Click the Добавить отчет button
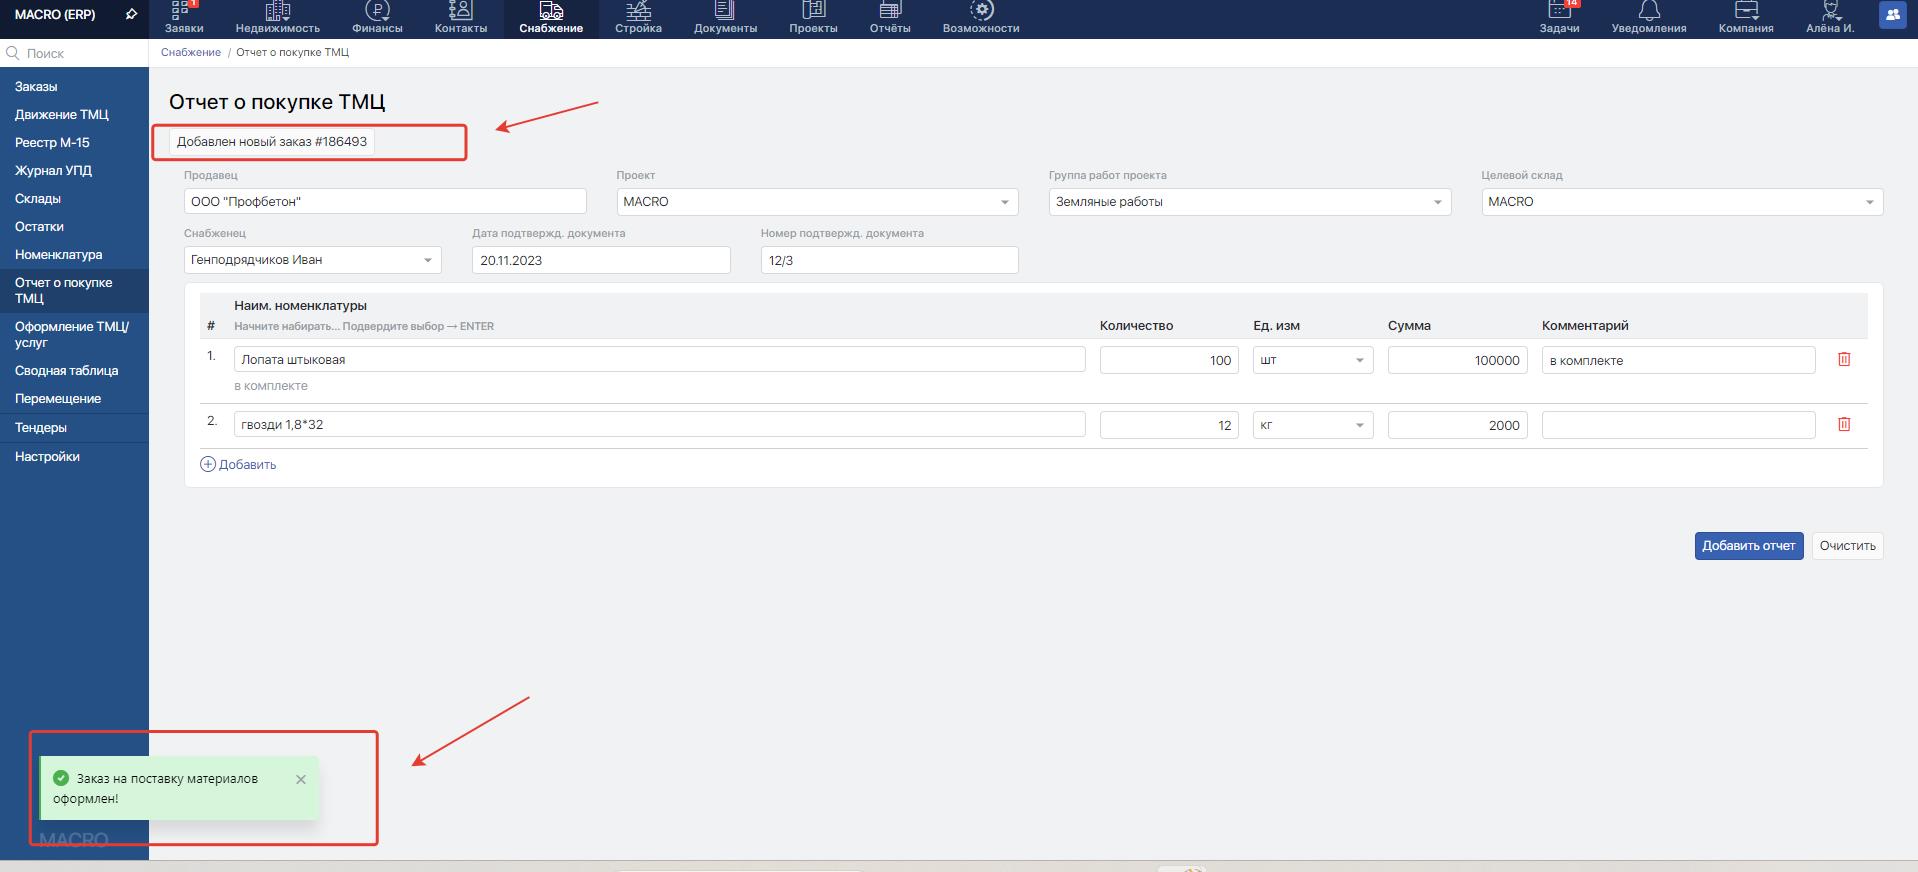Screen dimensions: 1918x872 pos(1748,546)
